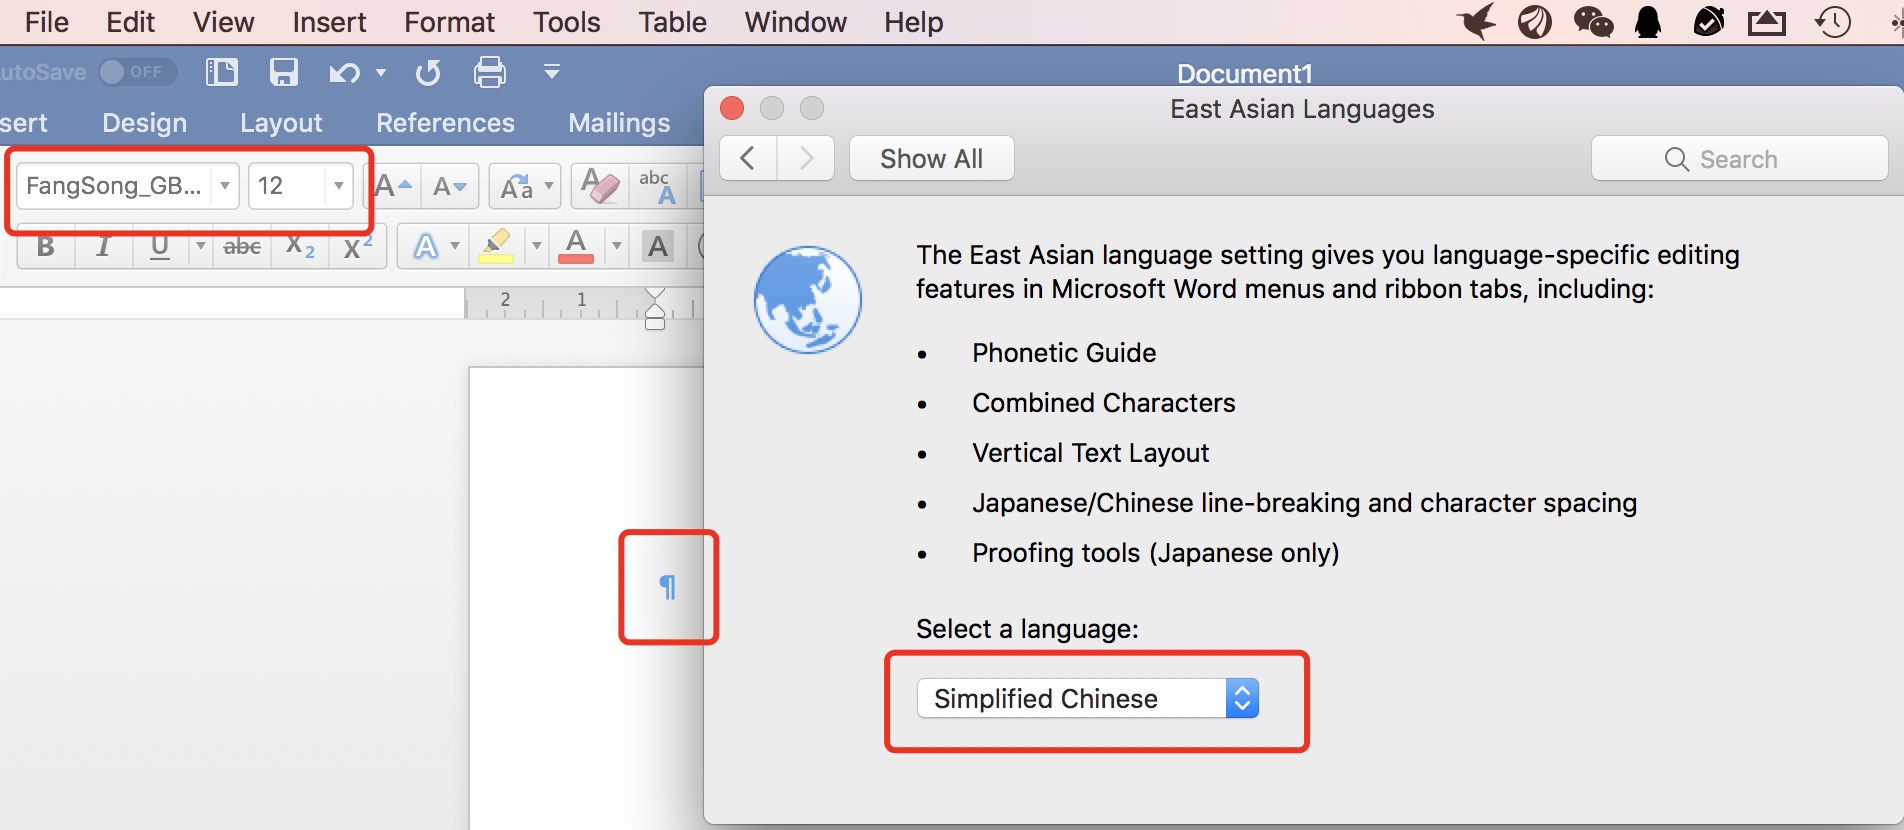Click the round bird/pen icon in menu bar
The height and width of the screenshot is (830, 1904).
(1709, 21)
